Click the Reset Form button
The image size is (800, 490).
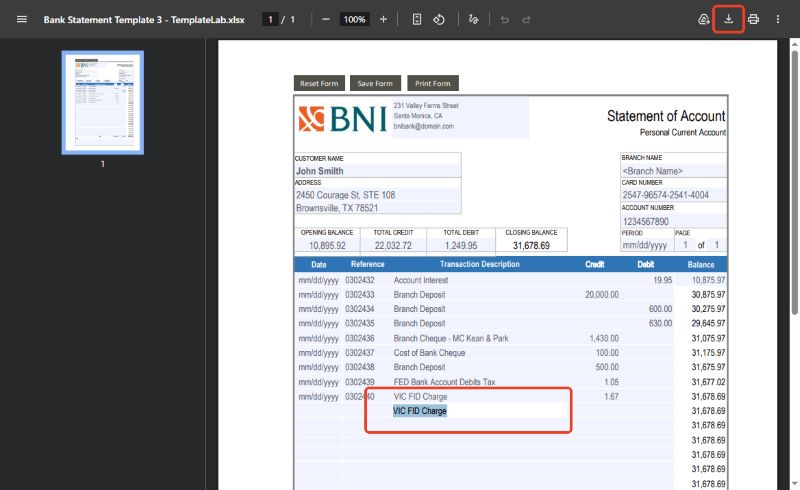[x=319, y=83]
